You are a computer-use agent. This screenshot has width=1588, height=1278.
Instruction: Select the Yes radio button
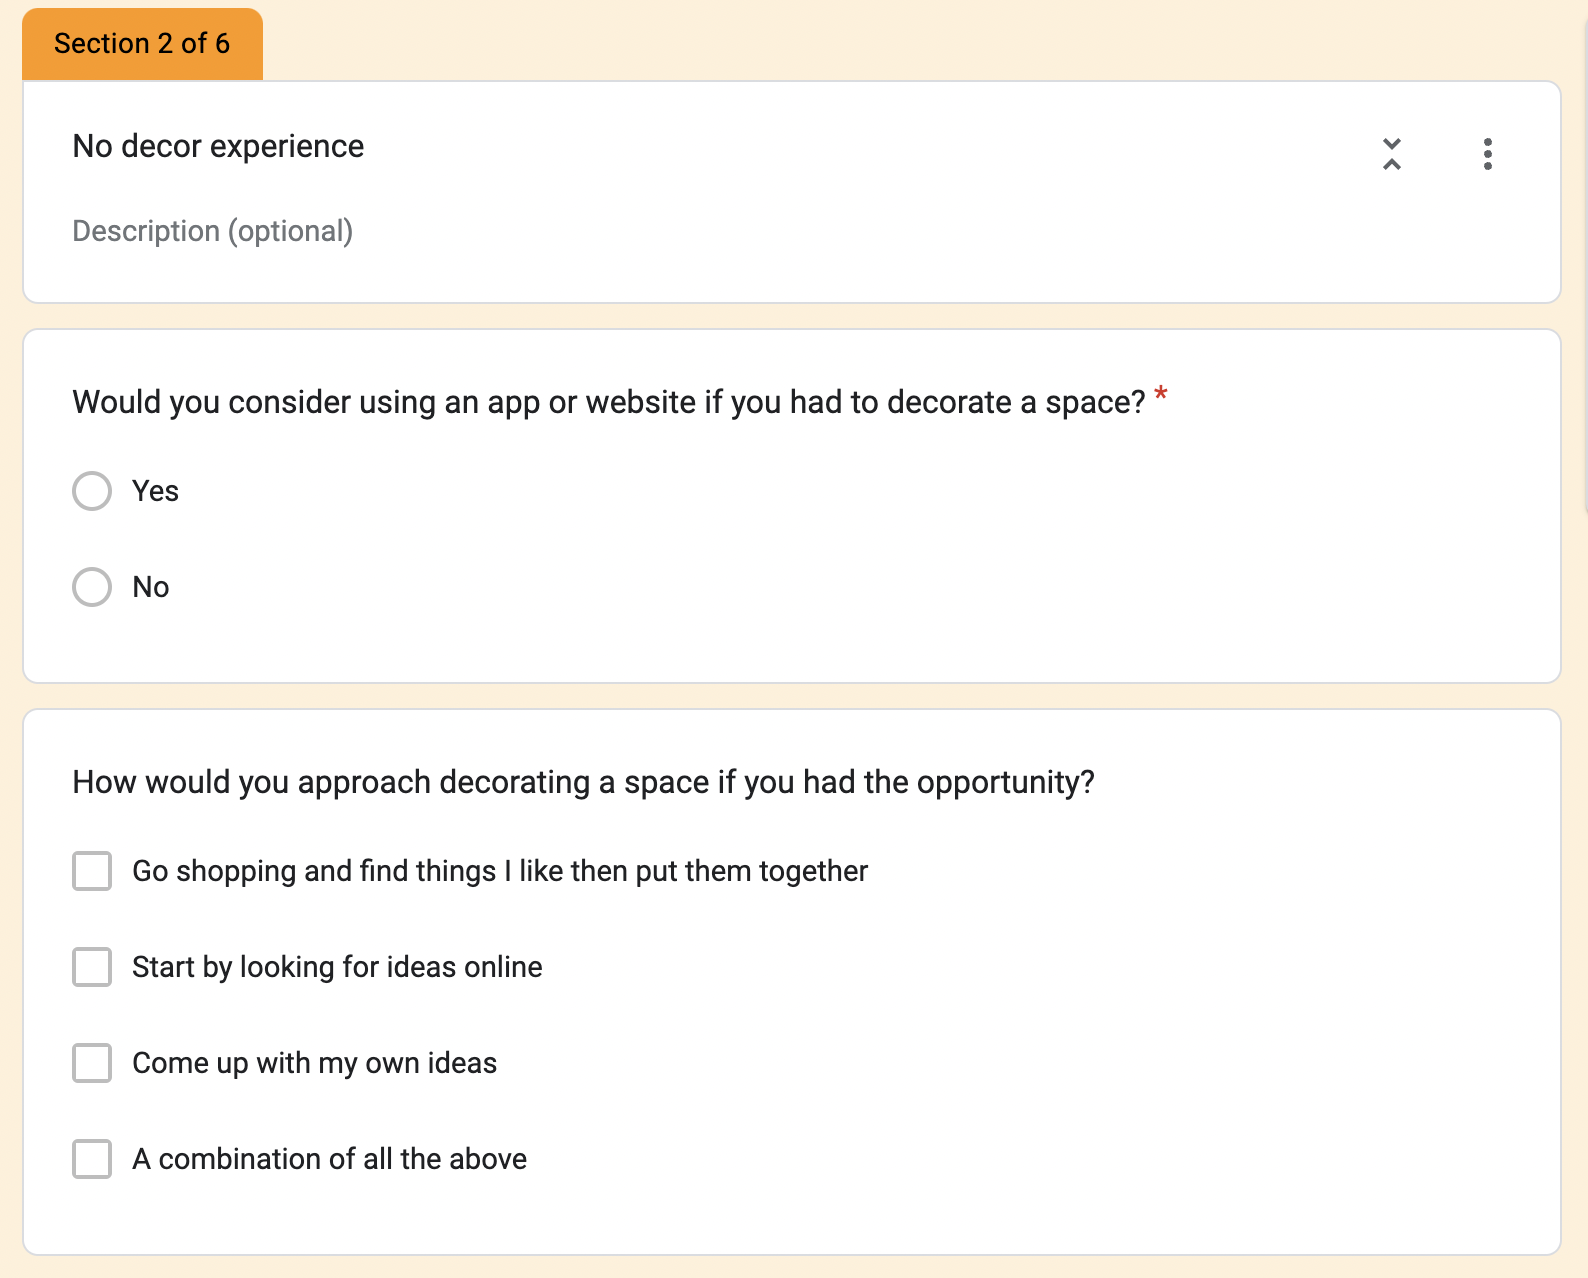(x=92, y=491)
